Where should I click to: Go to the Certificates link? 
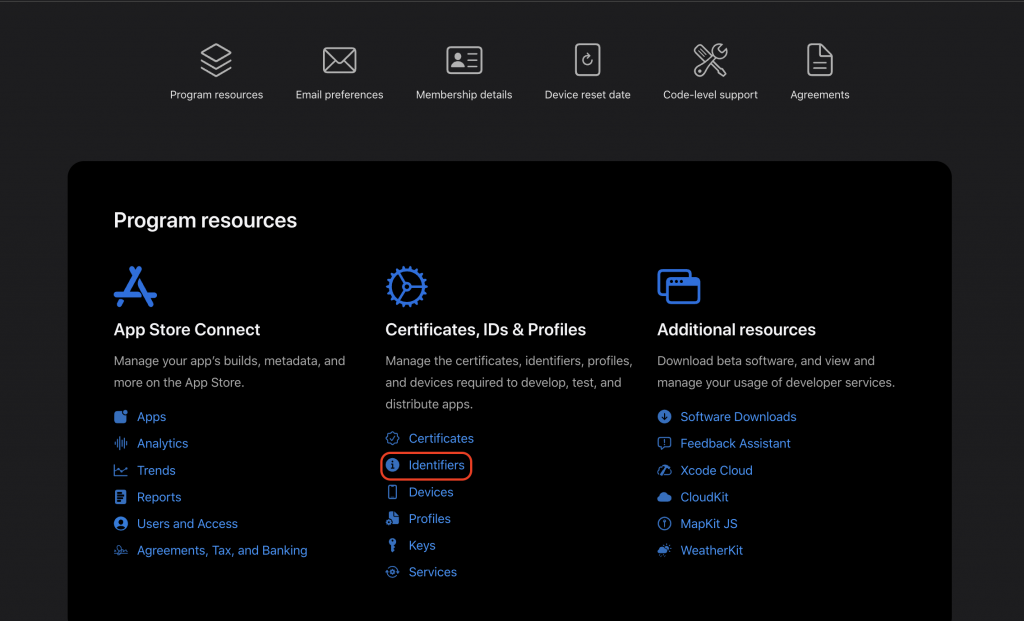point(441,439)
